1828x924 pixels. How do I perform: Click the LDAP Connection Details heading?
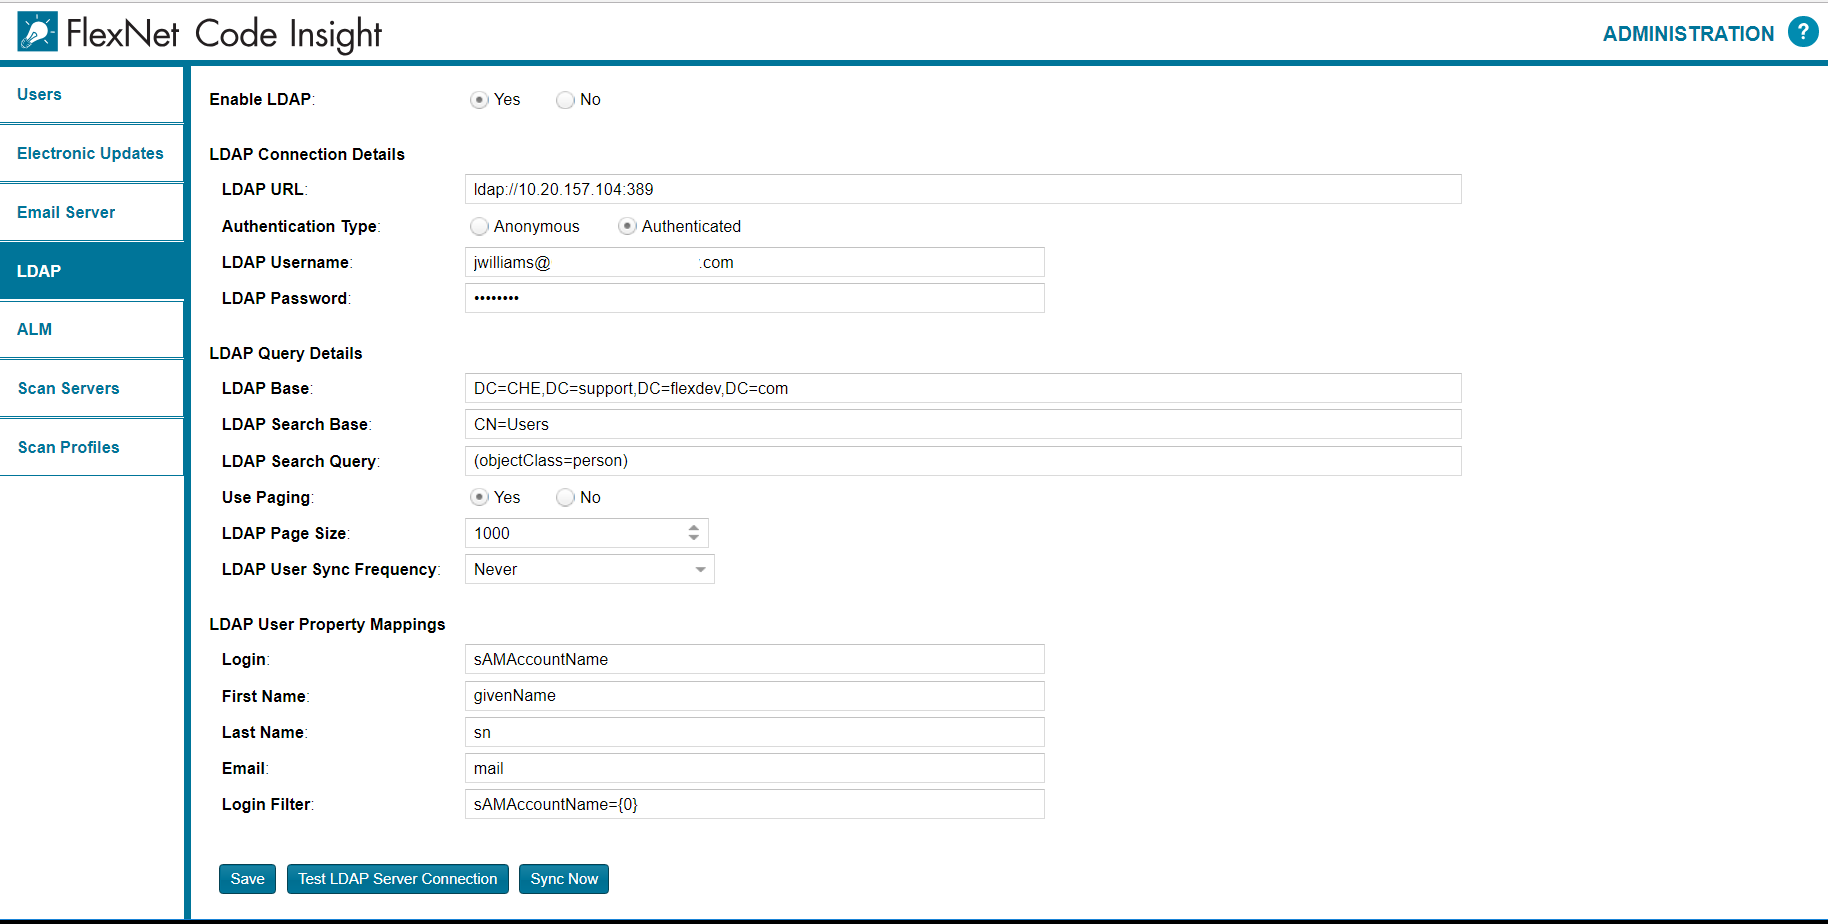307,154
